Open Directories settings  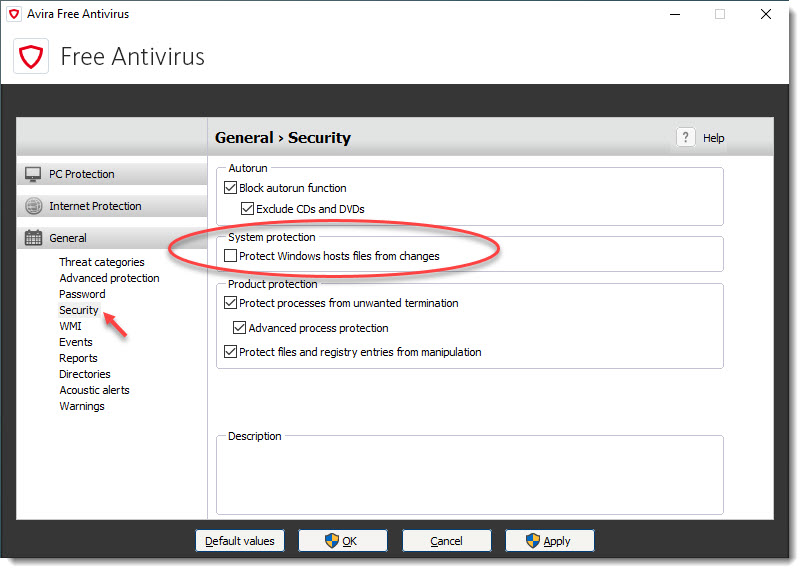[x=85, y=374]
